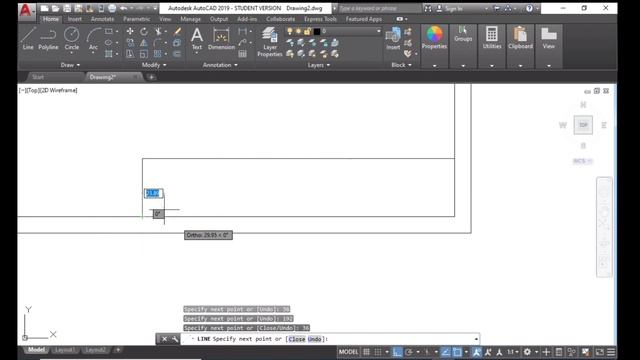This screenshot has width=640, height=360.
Task: Expand the Annotation panel
Action: point(220,65)
